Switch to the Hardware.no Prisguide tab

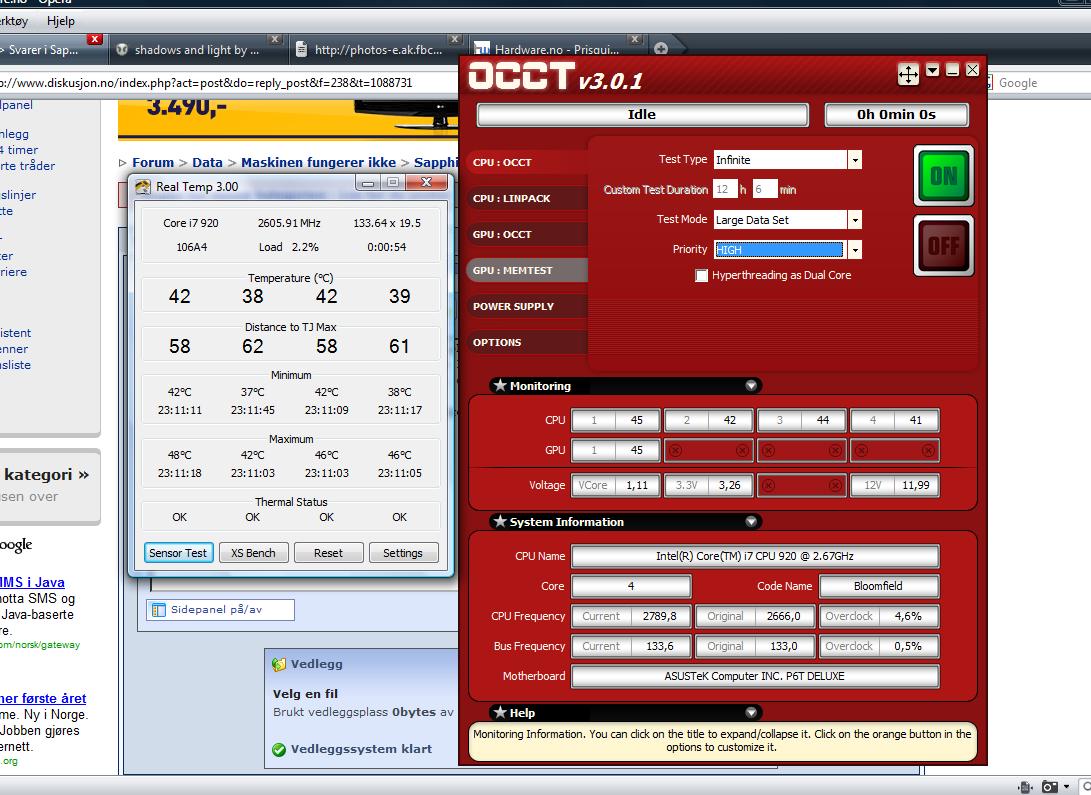point(557,49)
